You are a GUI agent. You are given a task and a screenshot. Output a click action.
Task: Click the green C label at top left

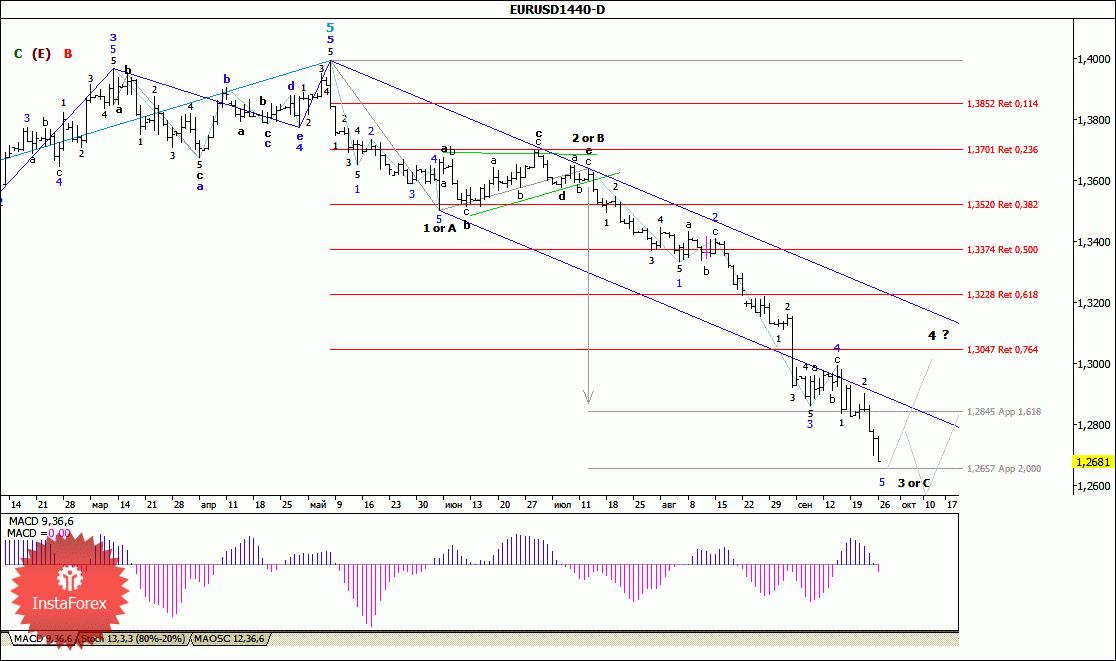point(18,54)
